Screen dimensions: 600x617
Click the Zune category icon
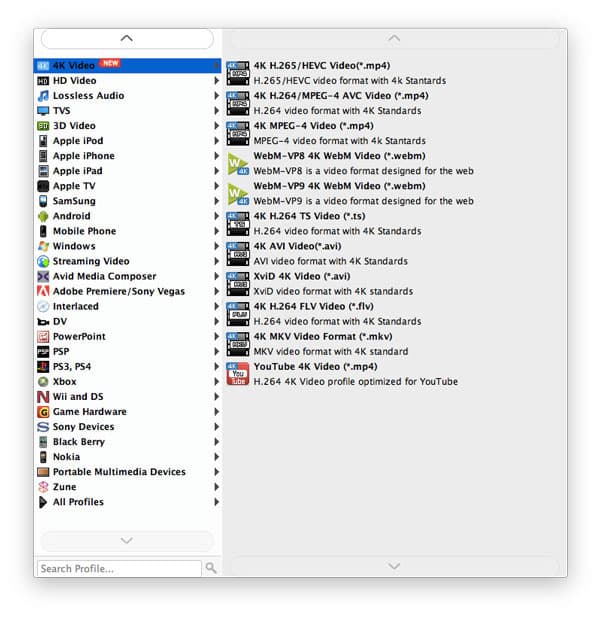[x=43, y=487]
